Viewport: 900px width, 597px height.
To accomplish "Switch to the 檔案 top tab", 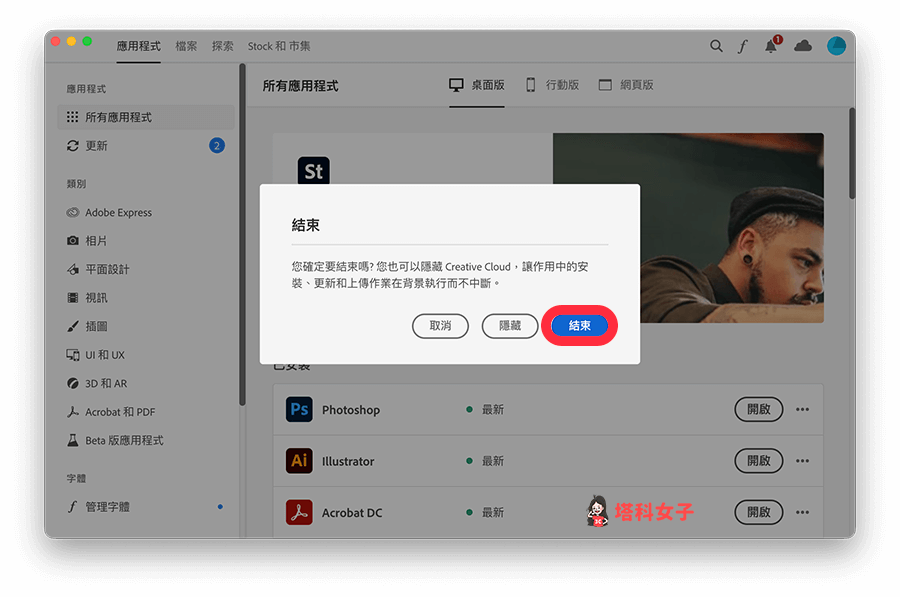I will pos(186,46).
